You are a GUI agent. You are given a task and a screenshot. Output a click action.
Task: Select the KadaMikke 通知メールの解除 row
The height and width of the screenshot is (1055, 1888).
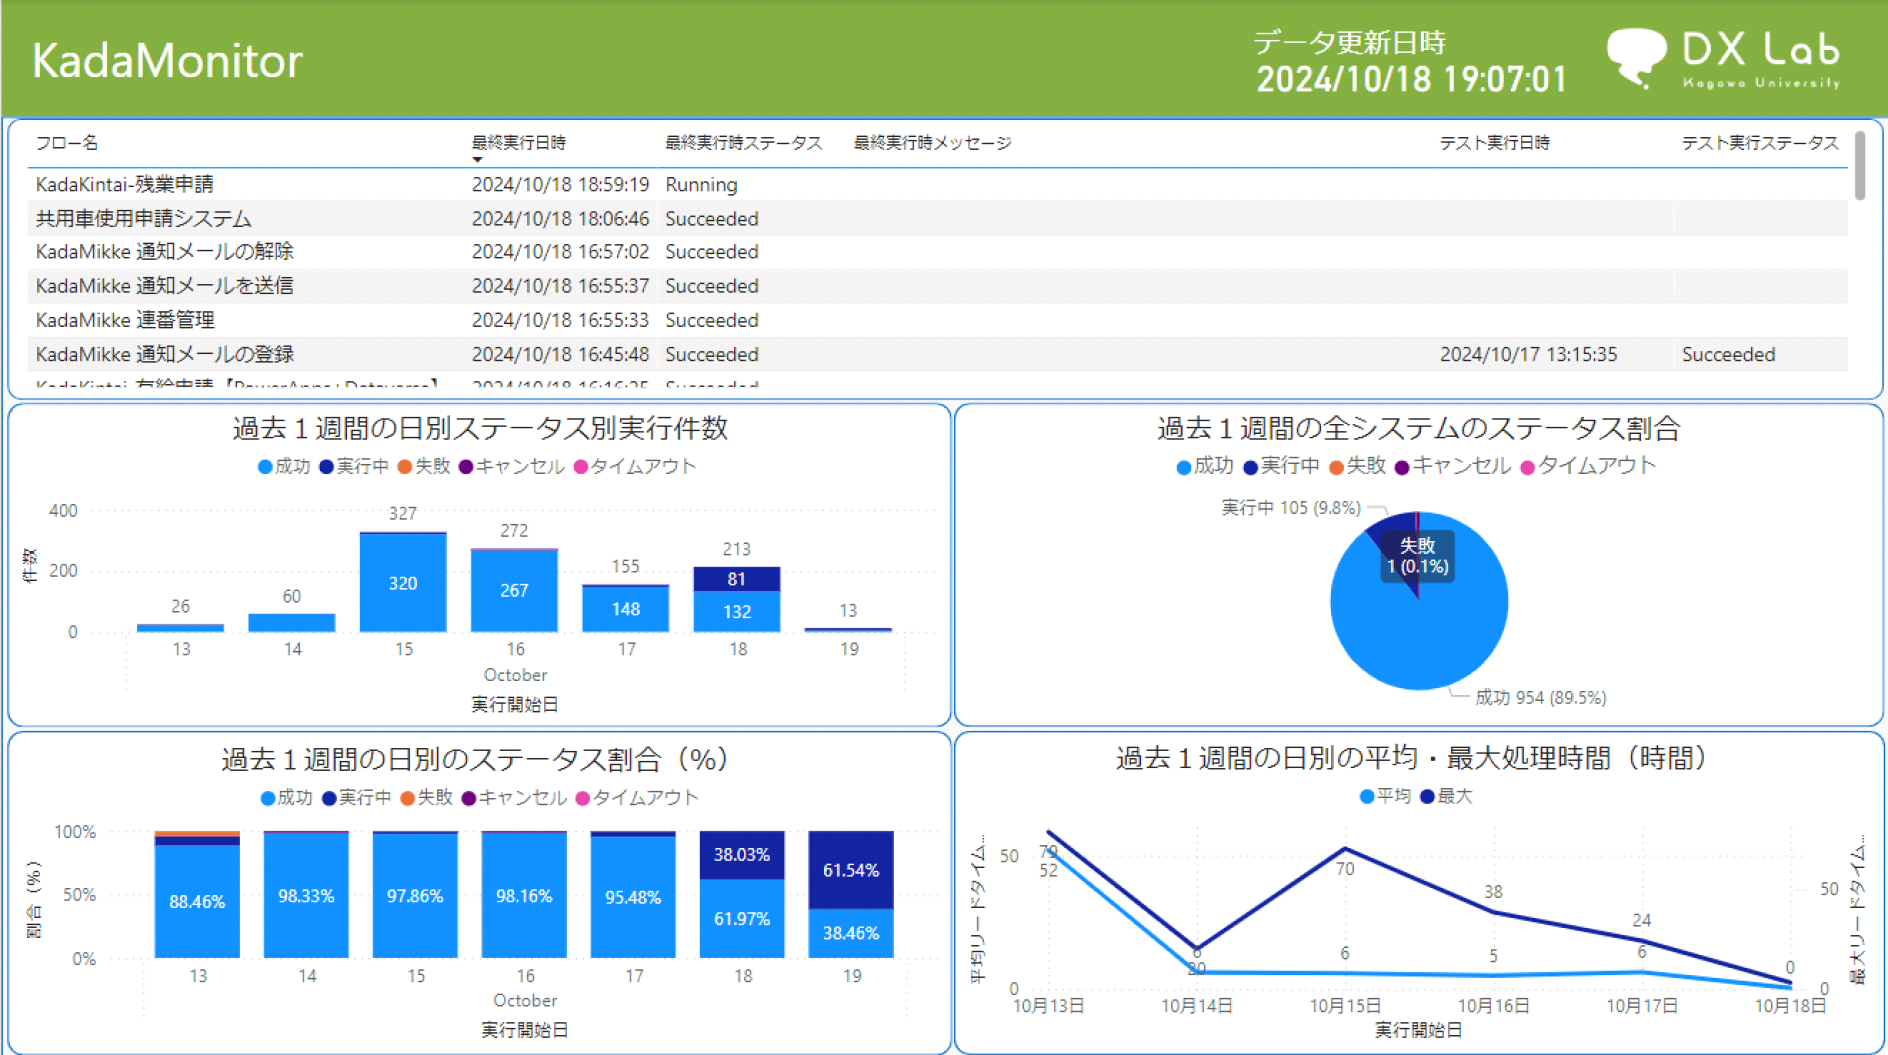[x=938, y=252]
